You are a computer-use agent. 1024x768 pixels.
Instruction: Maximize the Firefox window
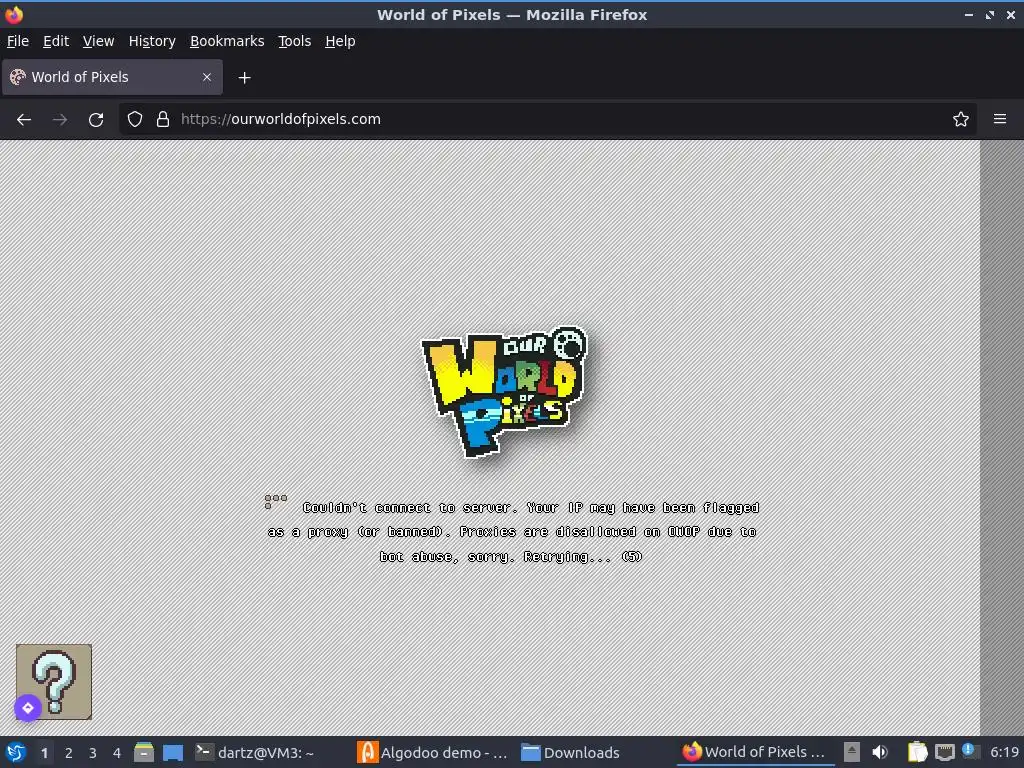click(990, 14)
